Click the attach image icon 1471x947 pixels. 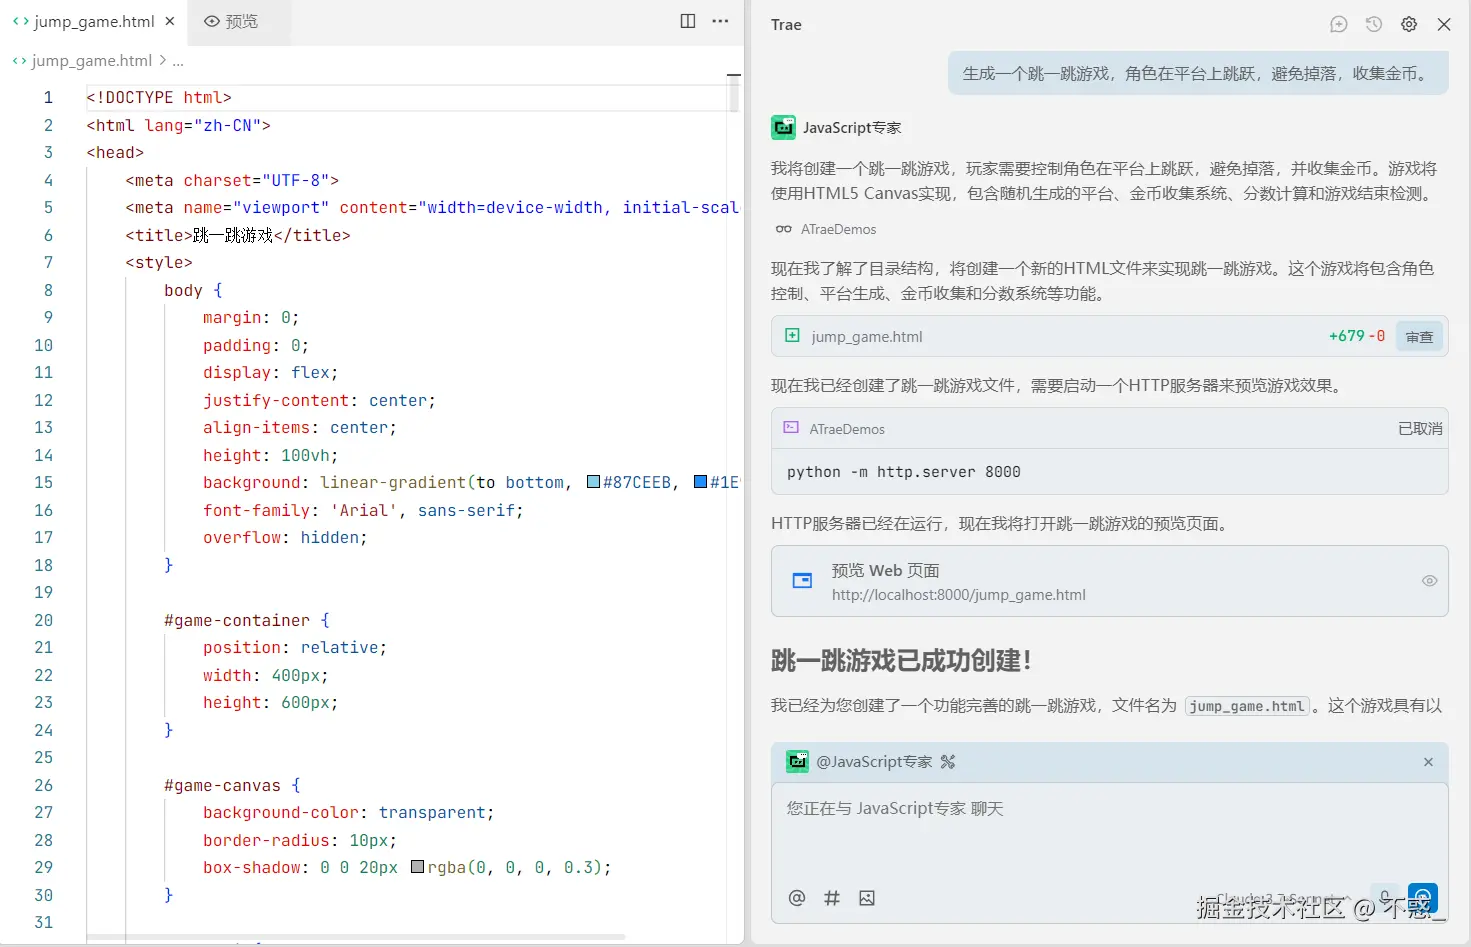coord(867,898)
